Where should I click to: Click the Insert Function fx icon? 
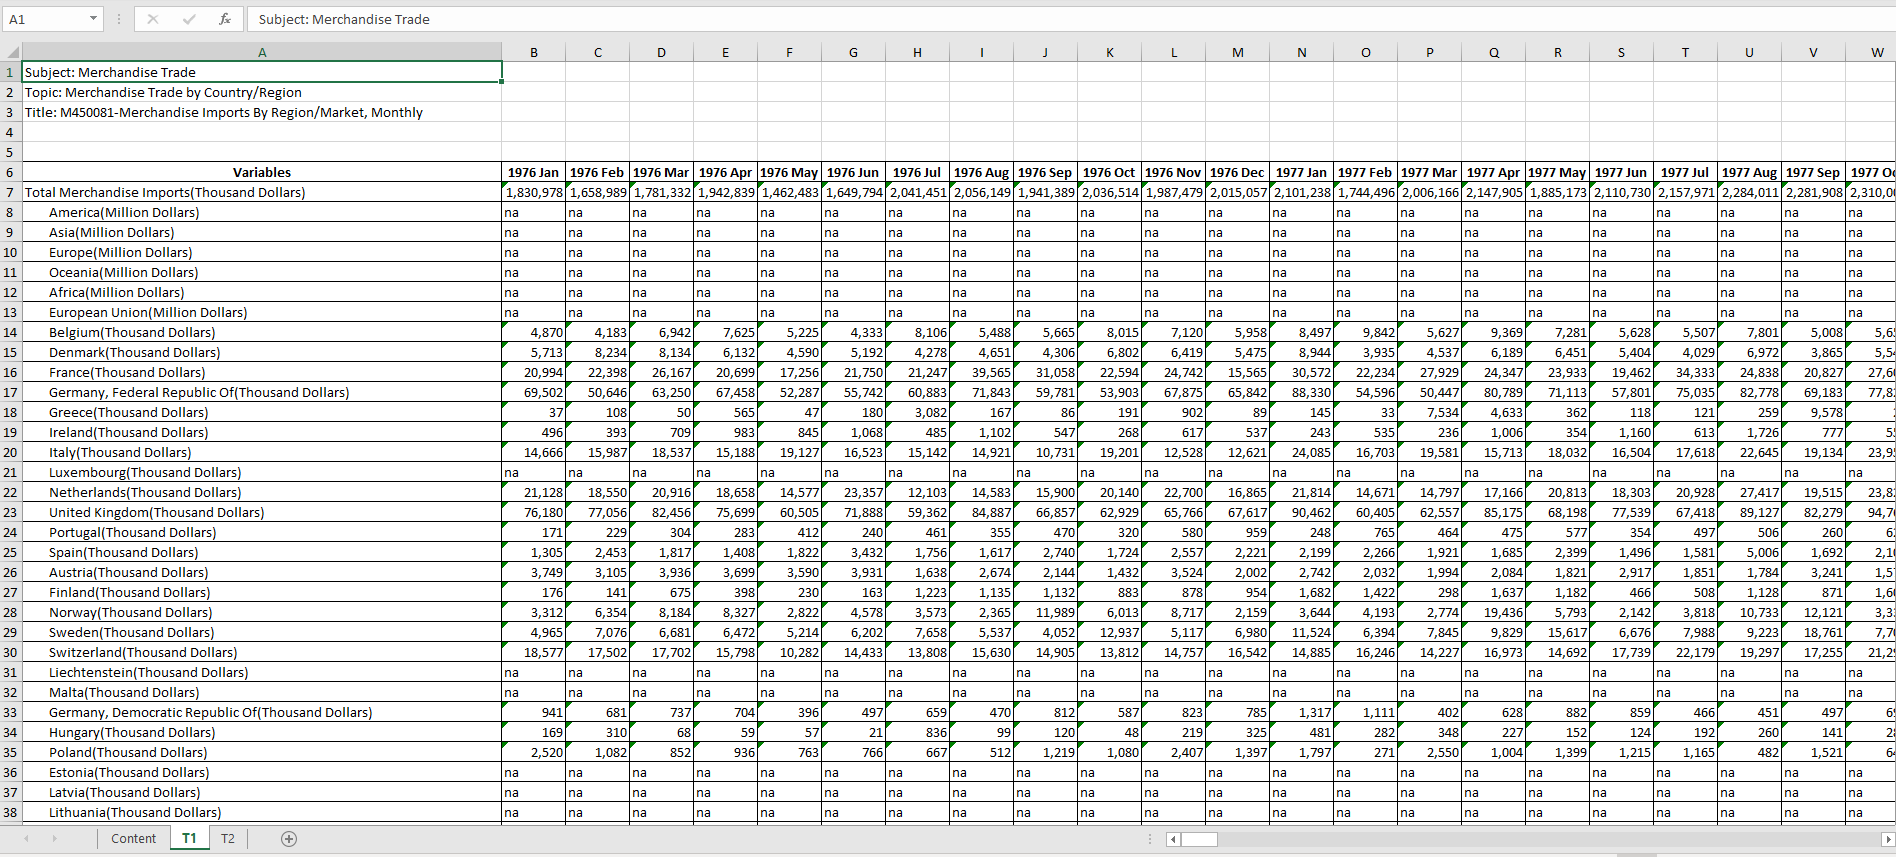point(225,19)
